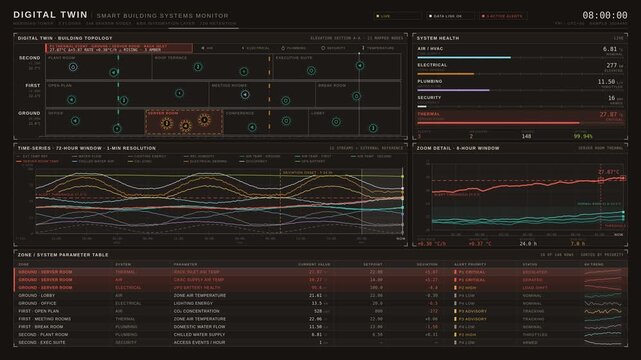This screenshot has width=641, height=360.
Task: Click Chilled Water Supply parameter cell
Action: 199,335
